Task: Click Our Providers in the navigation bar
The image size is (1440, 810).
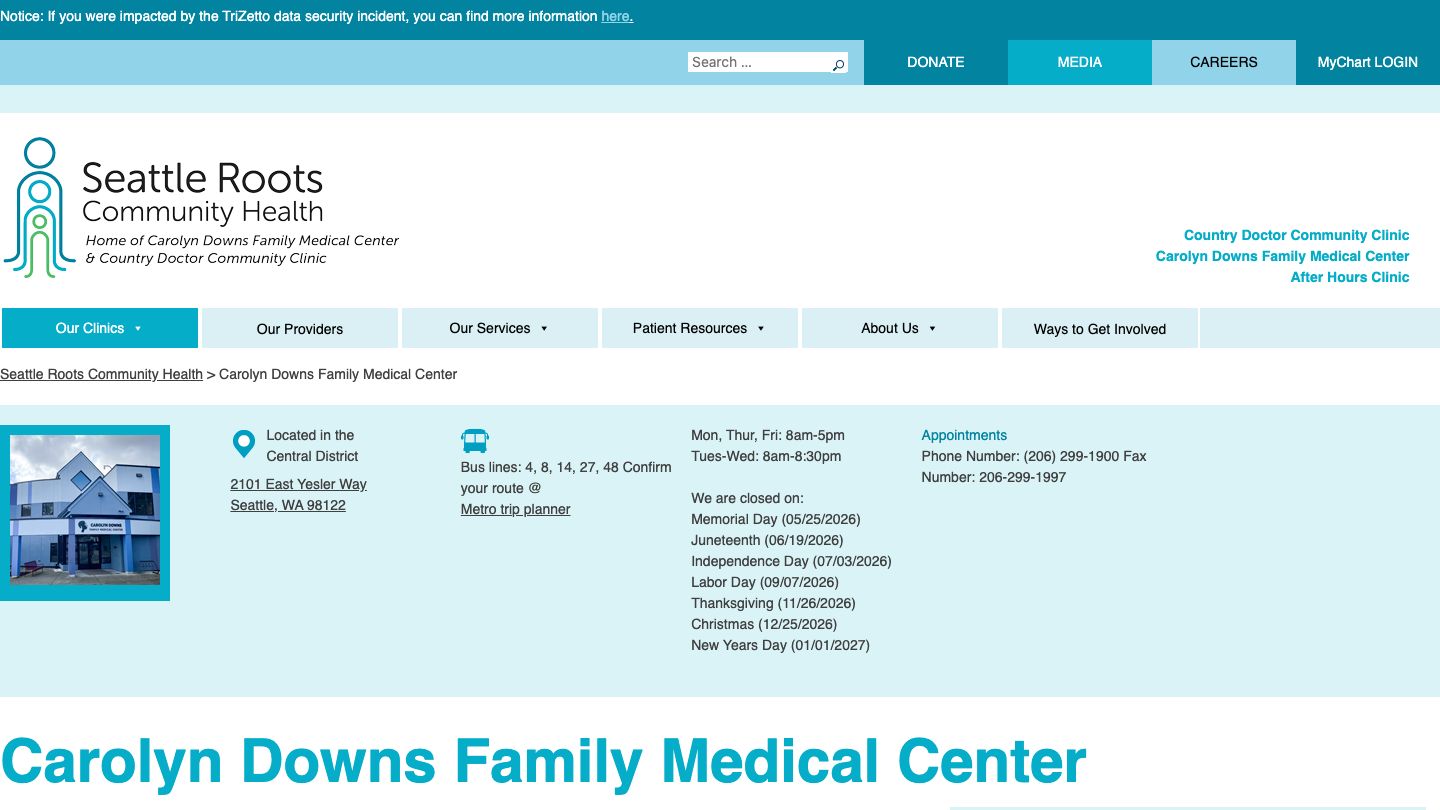Action: click(x=299, y=327)
